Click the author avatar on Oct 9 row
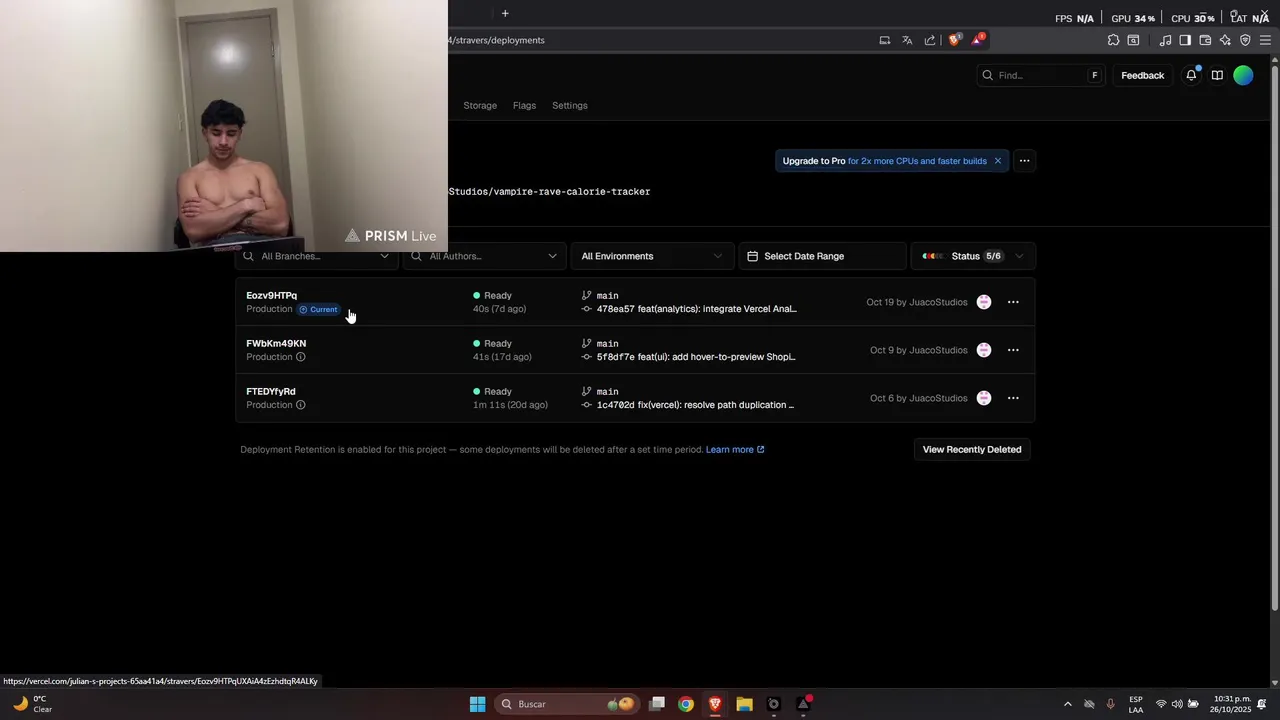Image resolution: width=1280 pixels, height=720 pixels. tap(984, 350)
